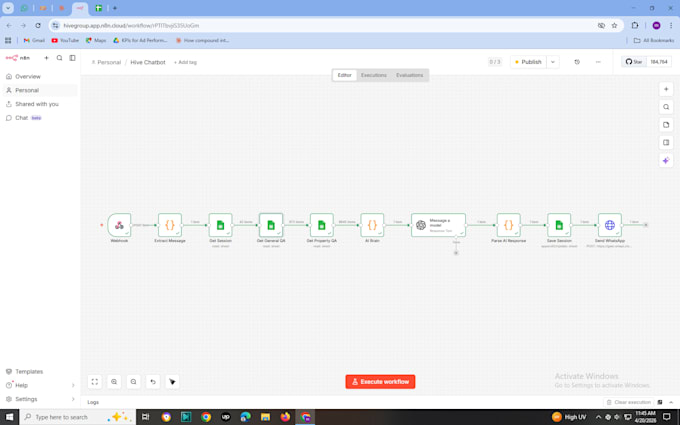
Task: Select the Get Session sheets node
Action: pyautogui.click(x=220, y=225)
